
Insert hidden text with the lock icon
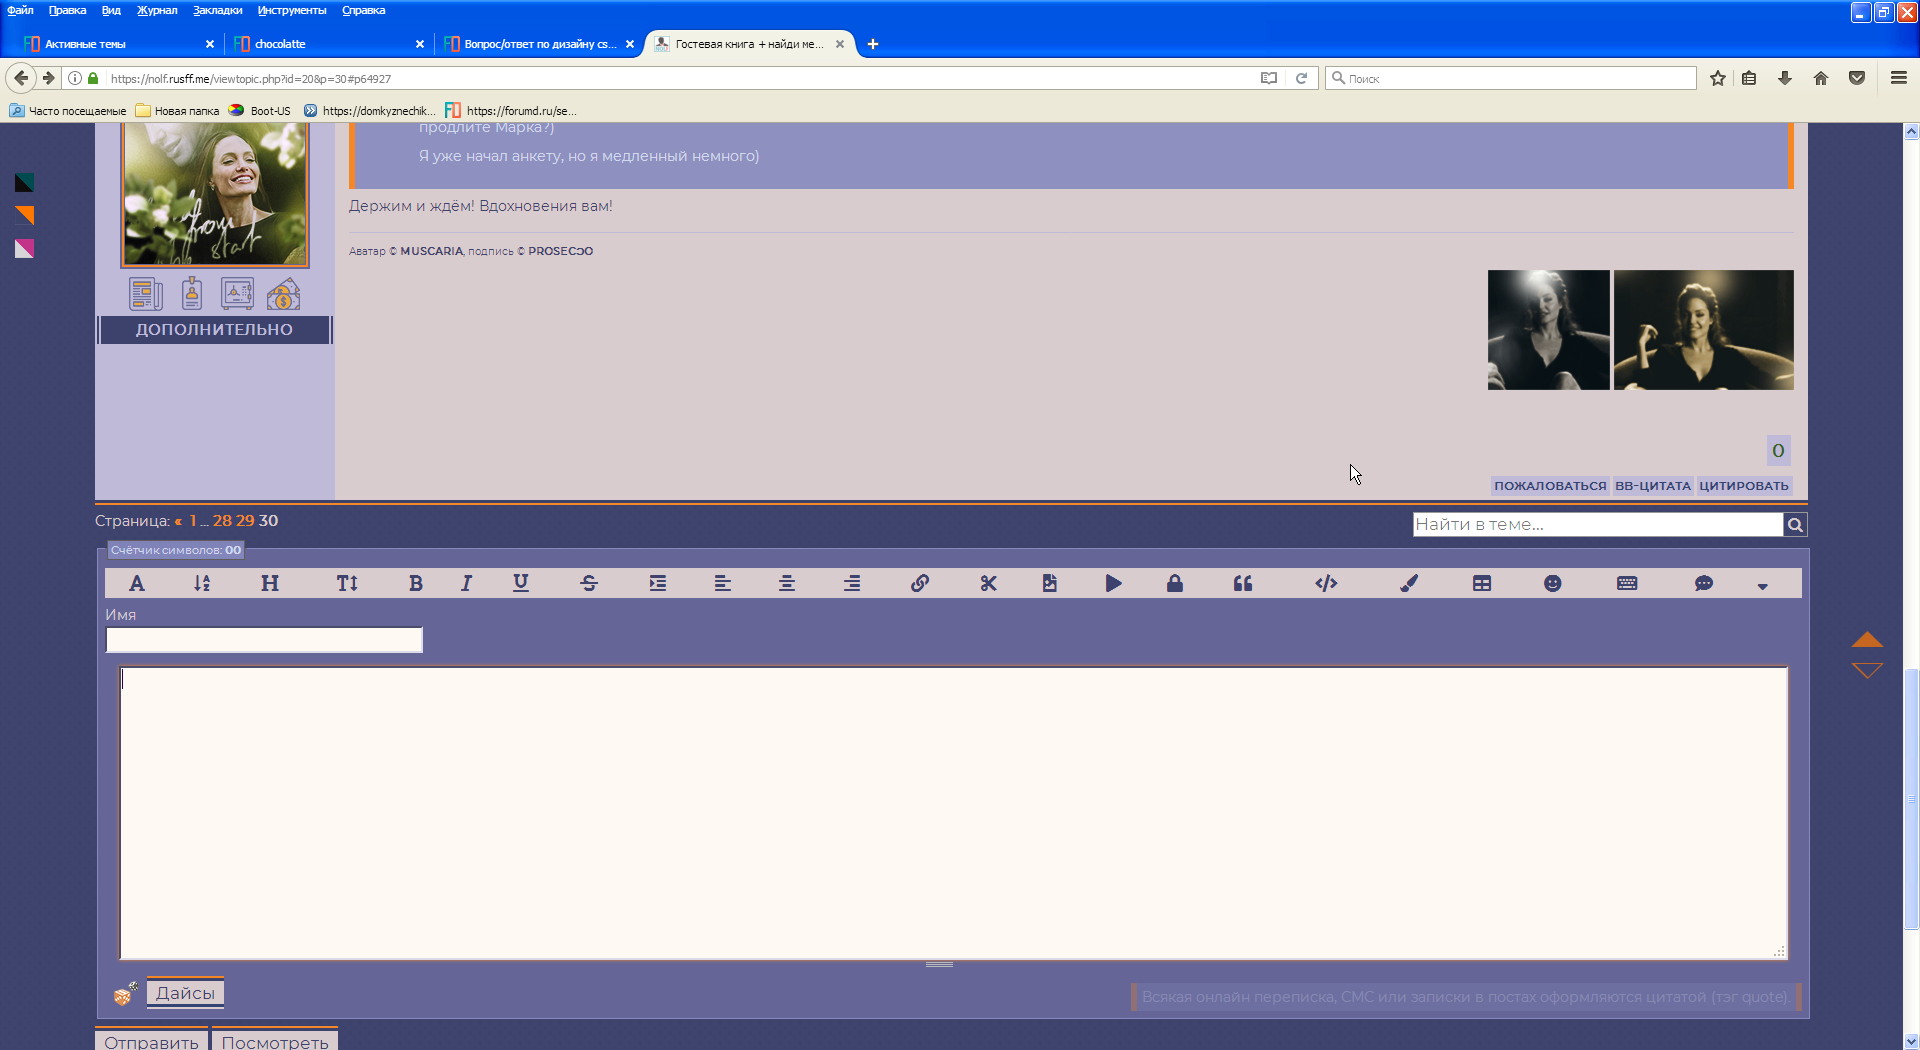(1175, 583)
